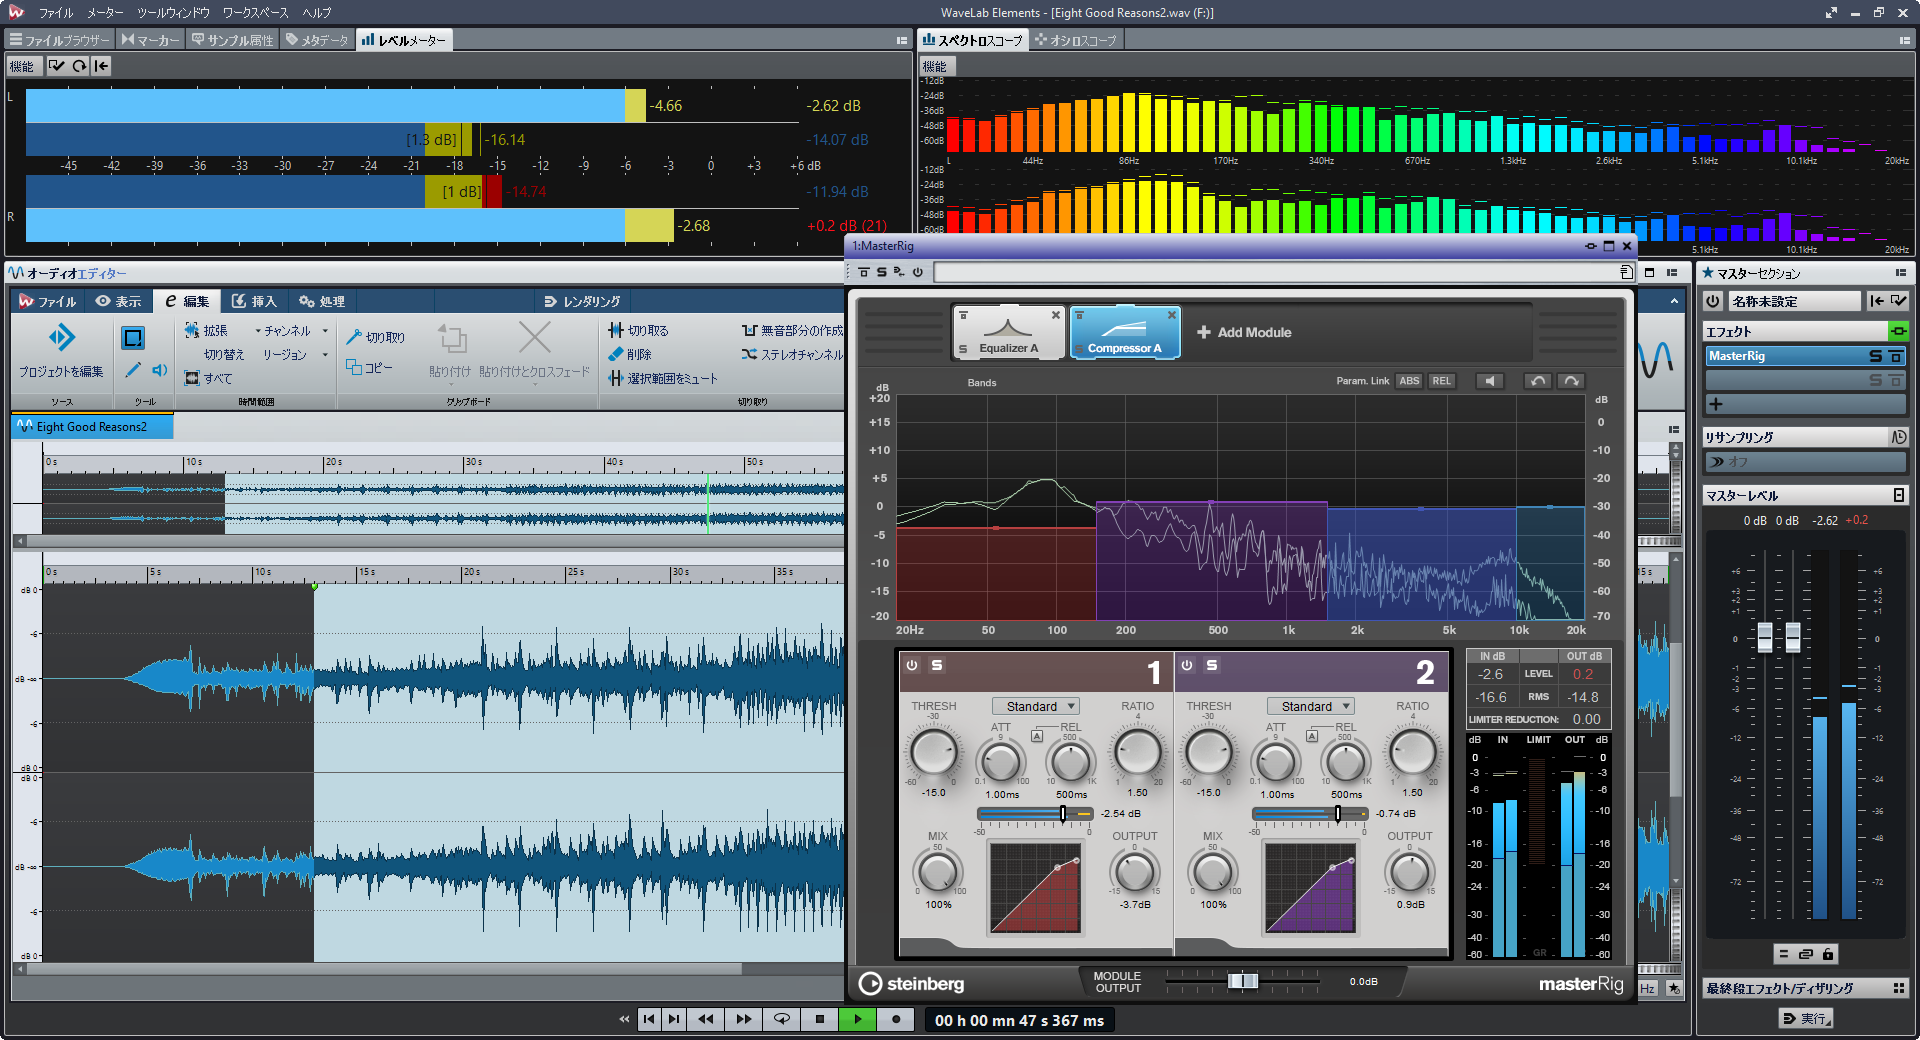Solo compressor band 1

pos(937,665)
